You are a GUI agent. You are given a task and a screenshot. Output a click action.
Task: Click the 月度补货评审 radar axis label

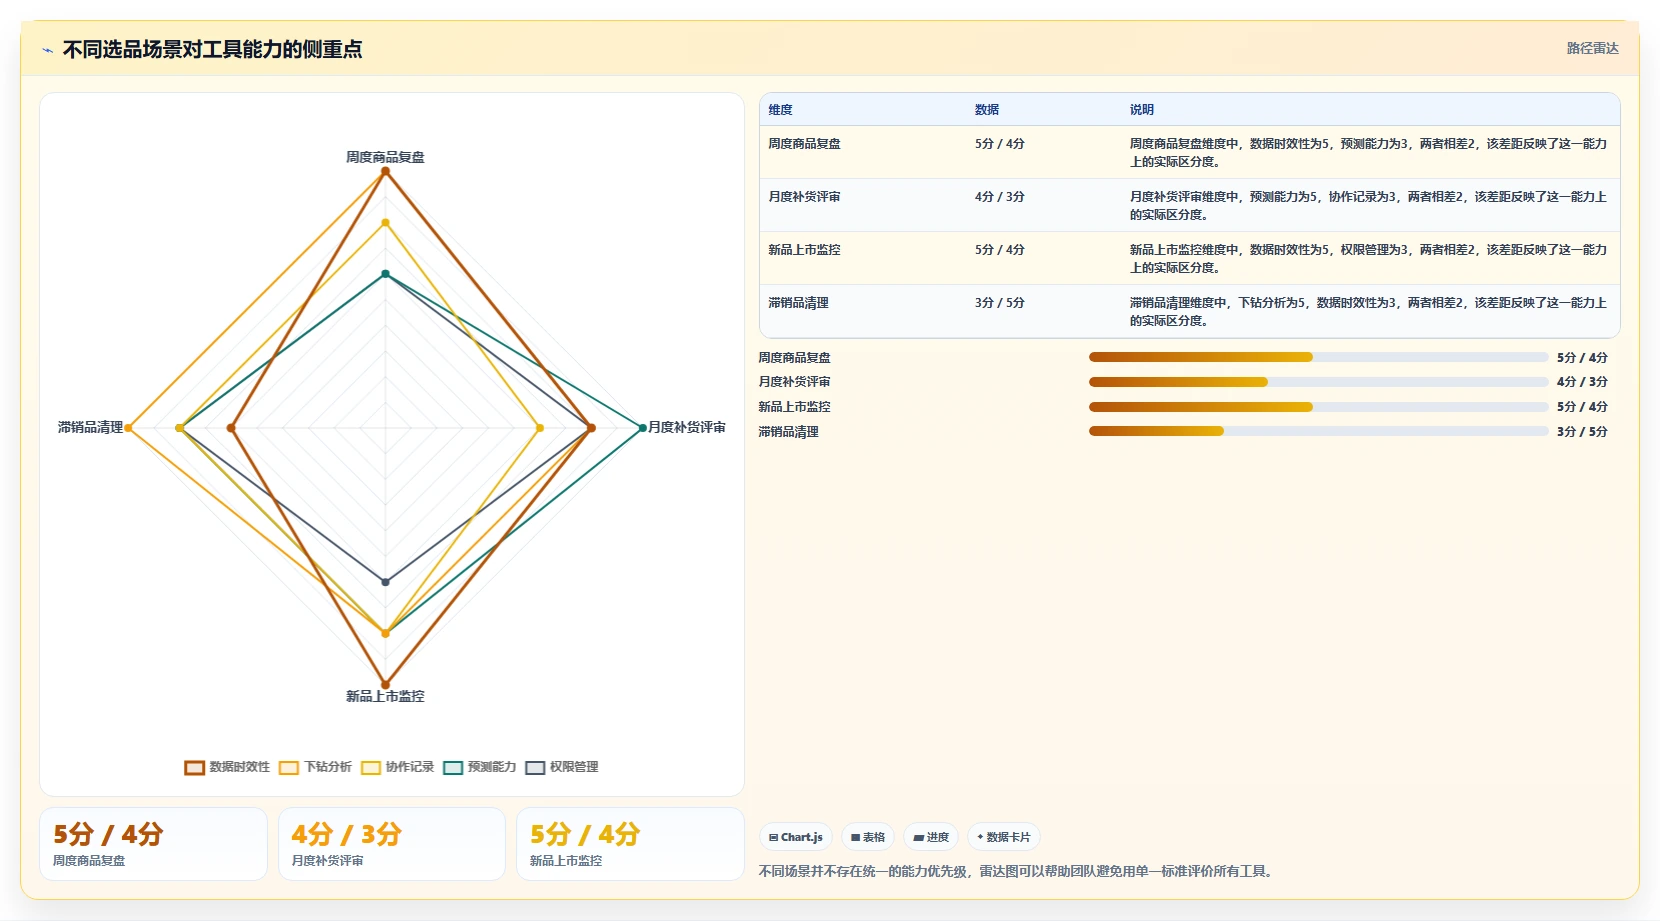tap(687, 427)
